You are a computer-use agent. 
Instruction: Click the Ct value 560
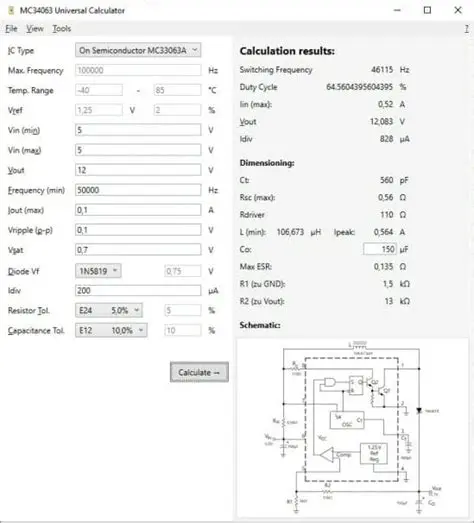[x=387, y=180]
